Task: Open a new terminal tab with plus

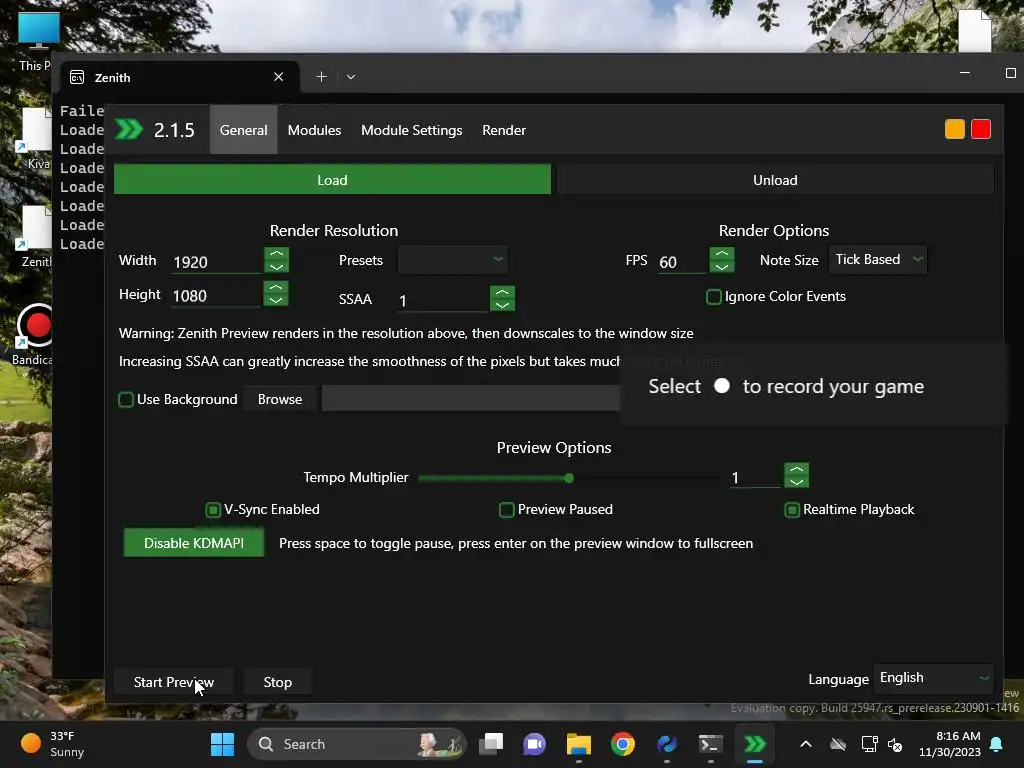Action: tap(321, 76)
